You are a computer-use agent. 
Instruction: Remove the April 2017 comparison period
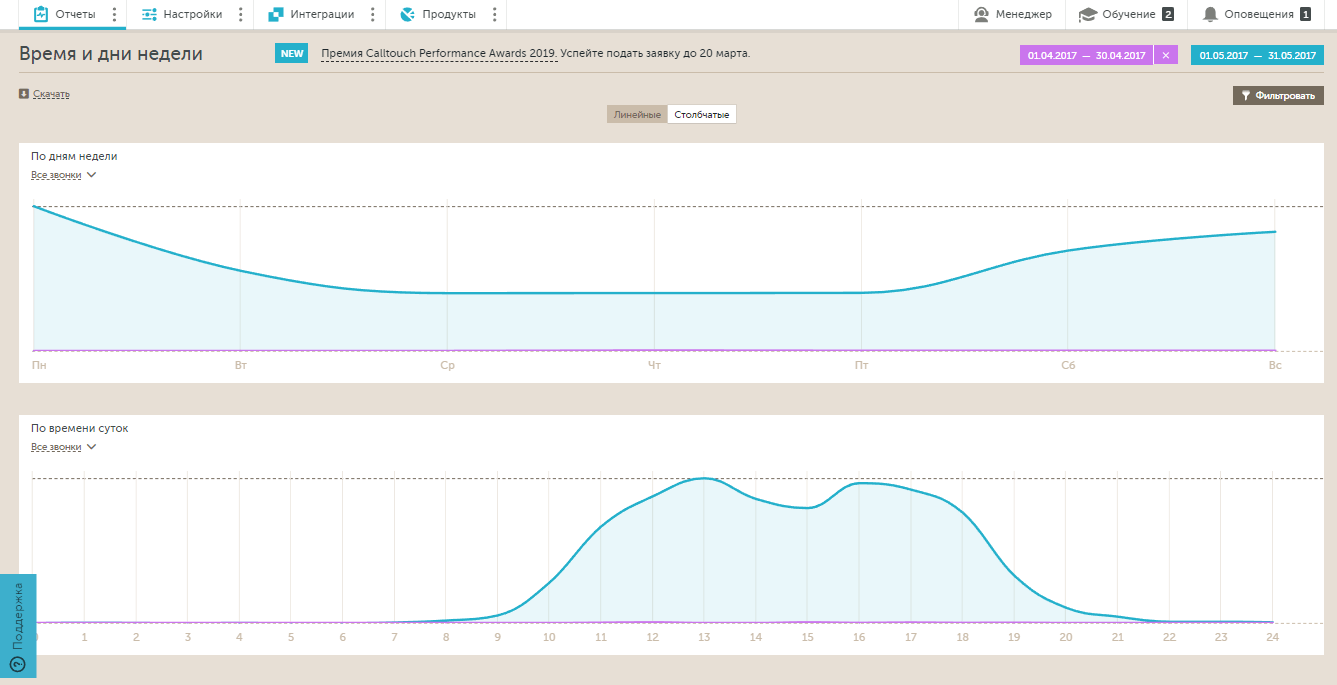click(1165, 56)
